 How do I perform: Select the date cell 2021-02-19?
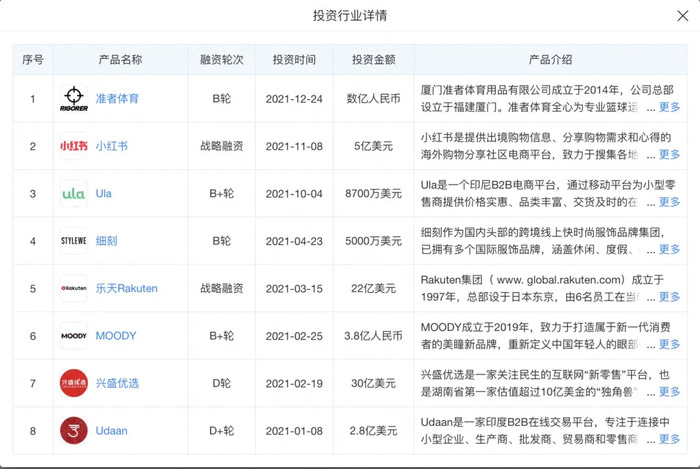[294, 383]
